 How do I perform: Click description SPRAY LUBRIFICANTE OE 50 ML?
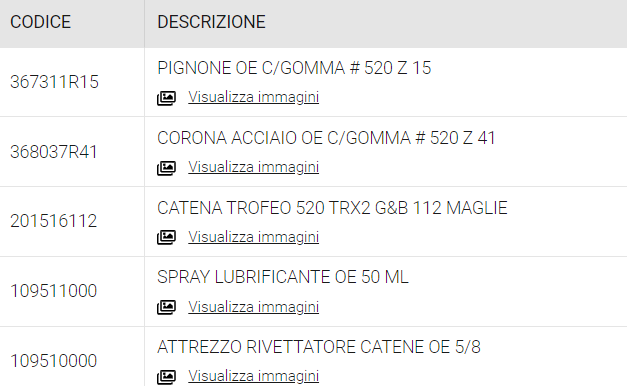click(x=283, y=277)
